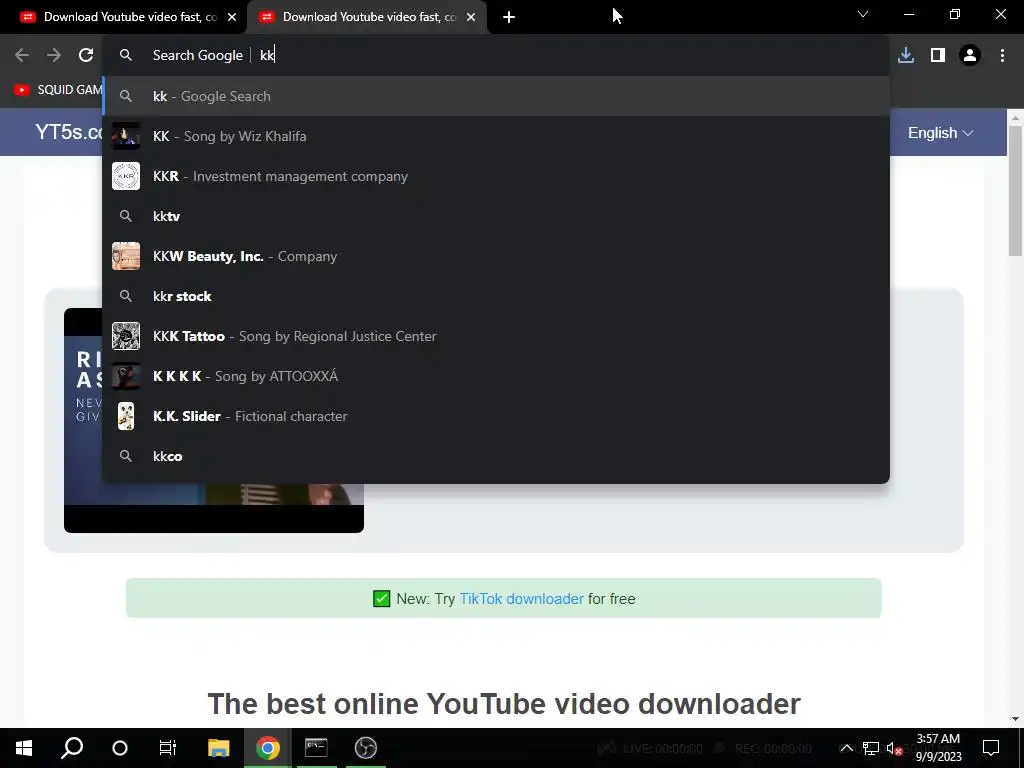Select the kkr stock suggestion

point(496,296)
